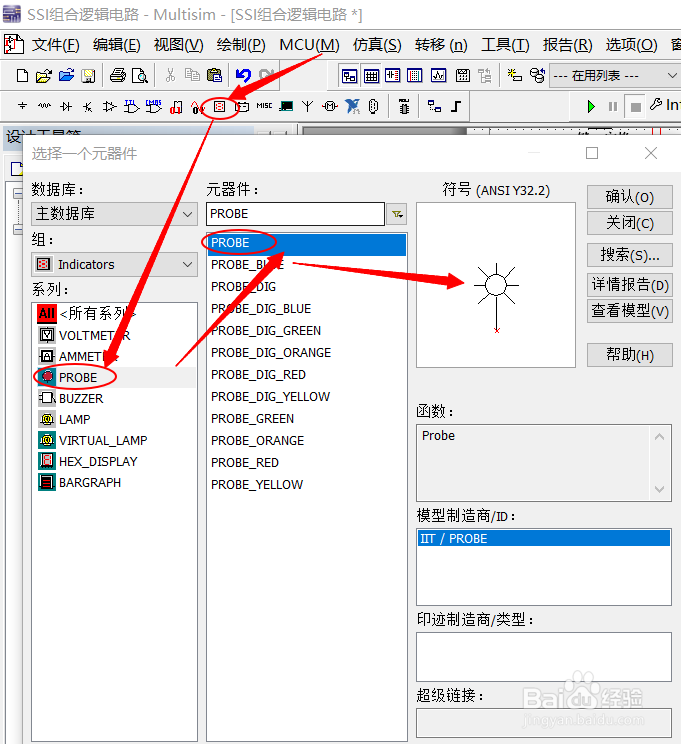Open the 绘制(P) menu

(x=241, y=45)
